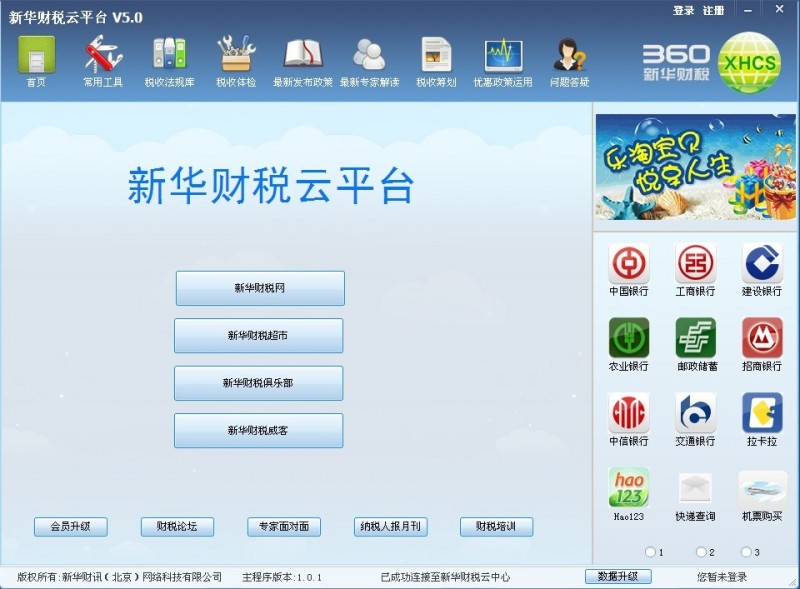The width and height of the screenshot is (800, 589).
Task: Select page radio button 2
Action: pyautogui.click(x=701, y=552)
